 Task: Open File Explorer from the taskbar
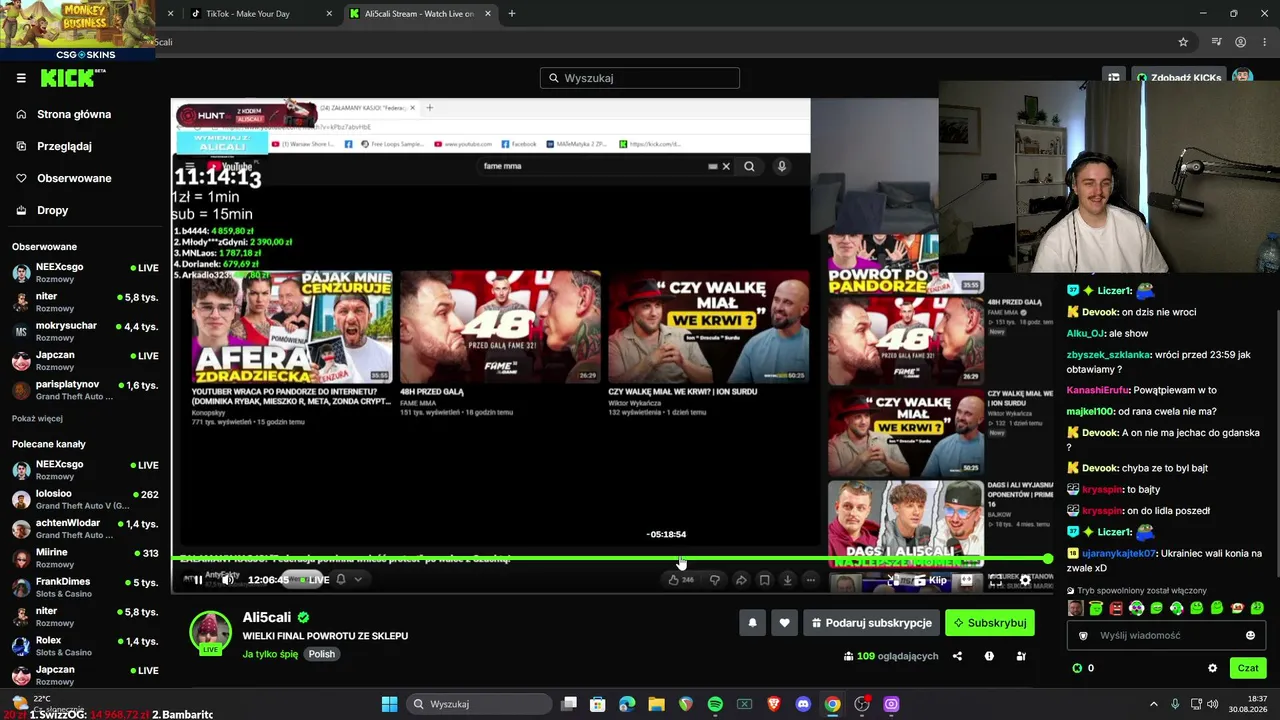point(656,704)
